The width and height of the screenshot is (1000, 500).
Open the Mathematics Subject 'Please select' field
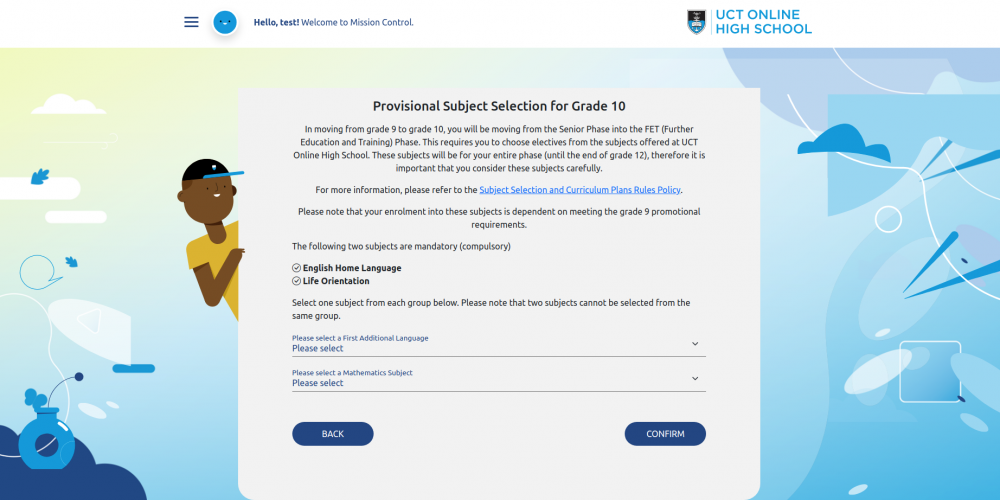[499, 379]
